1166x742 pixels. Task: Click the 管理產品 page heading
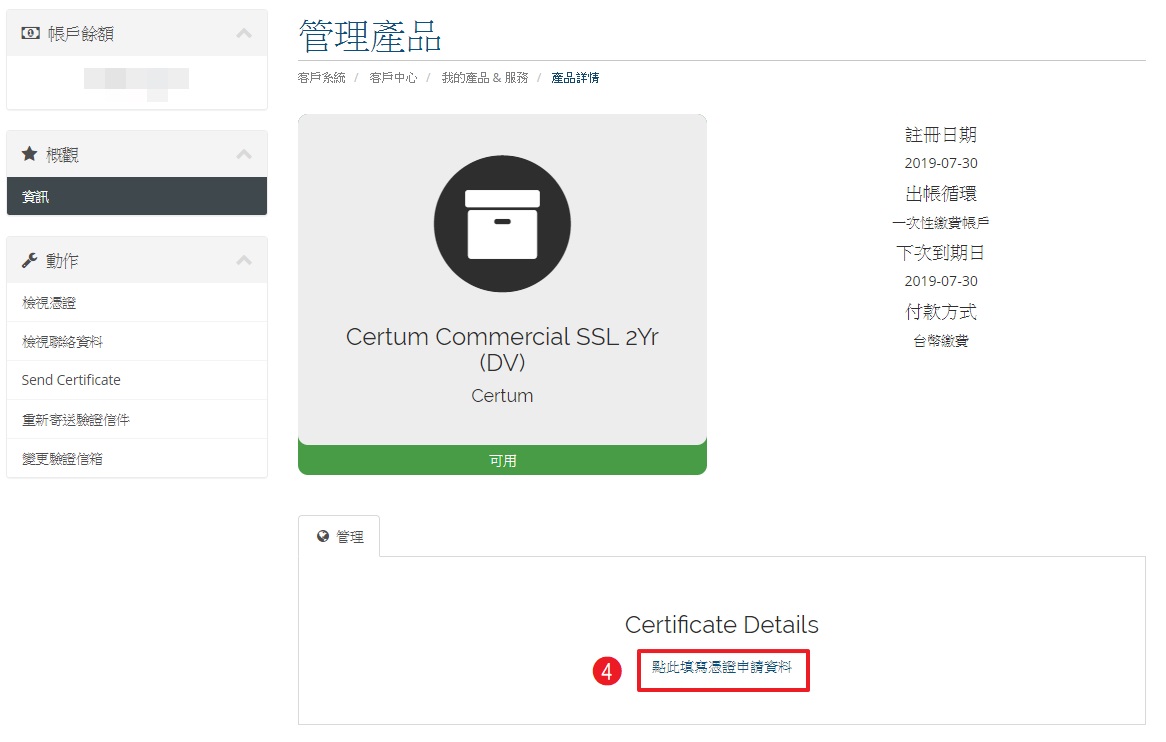click(370, 36)
